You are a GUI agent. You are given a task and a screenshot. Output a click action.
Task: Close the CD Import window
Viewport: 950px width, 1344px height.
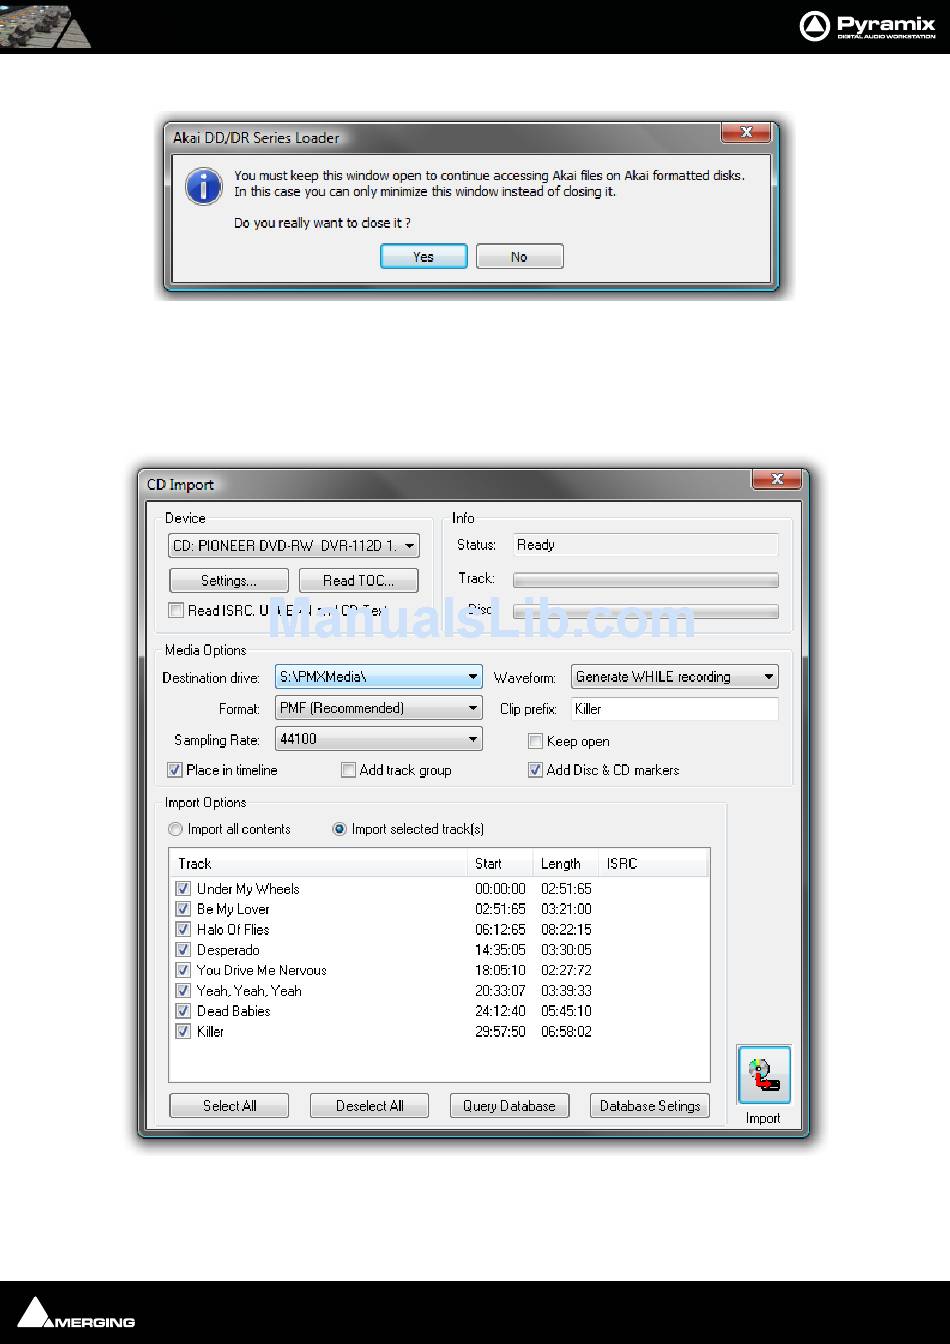coord(776,479)
